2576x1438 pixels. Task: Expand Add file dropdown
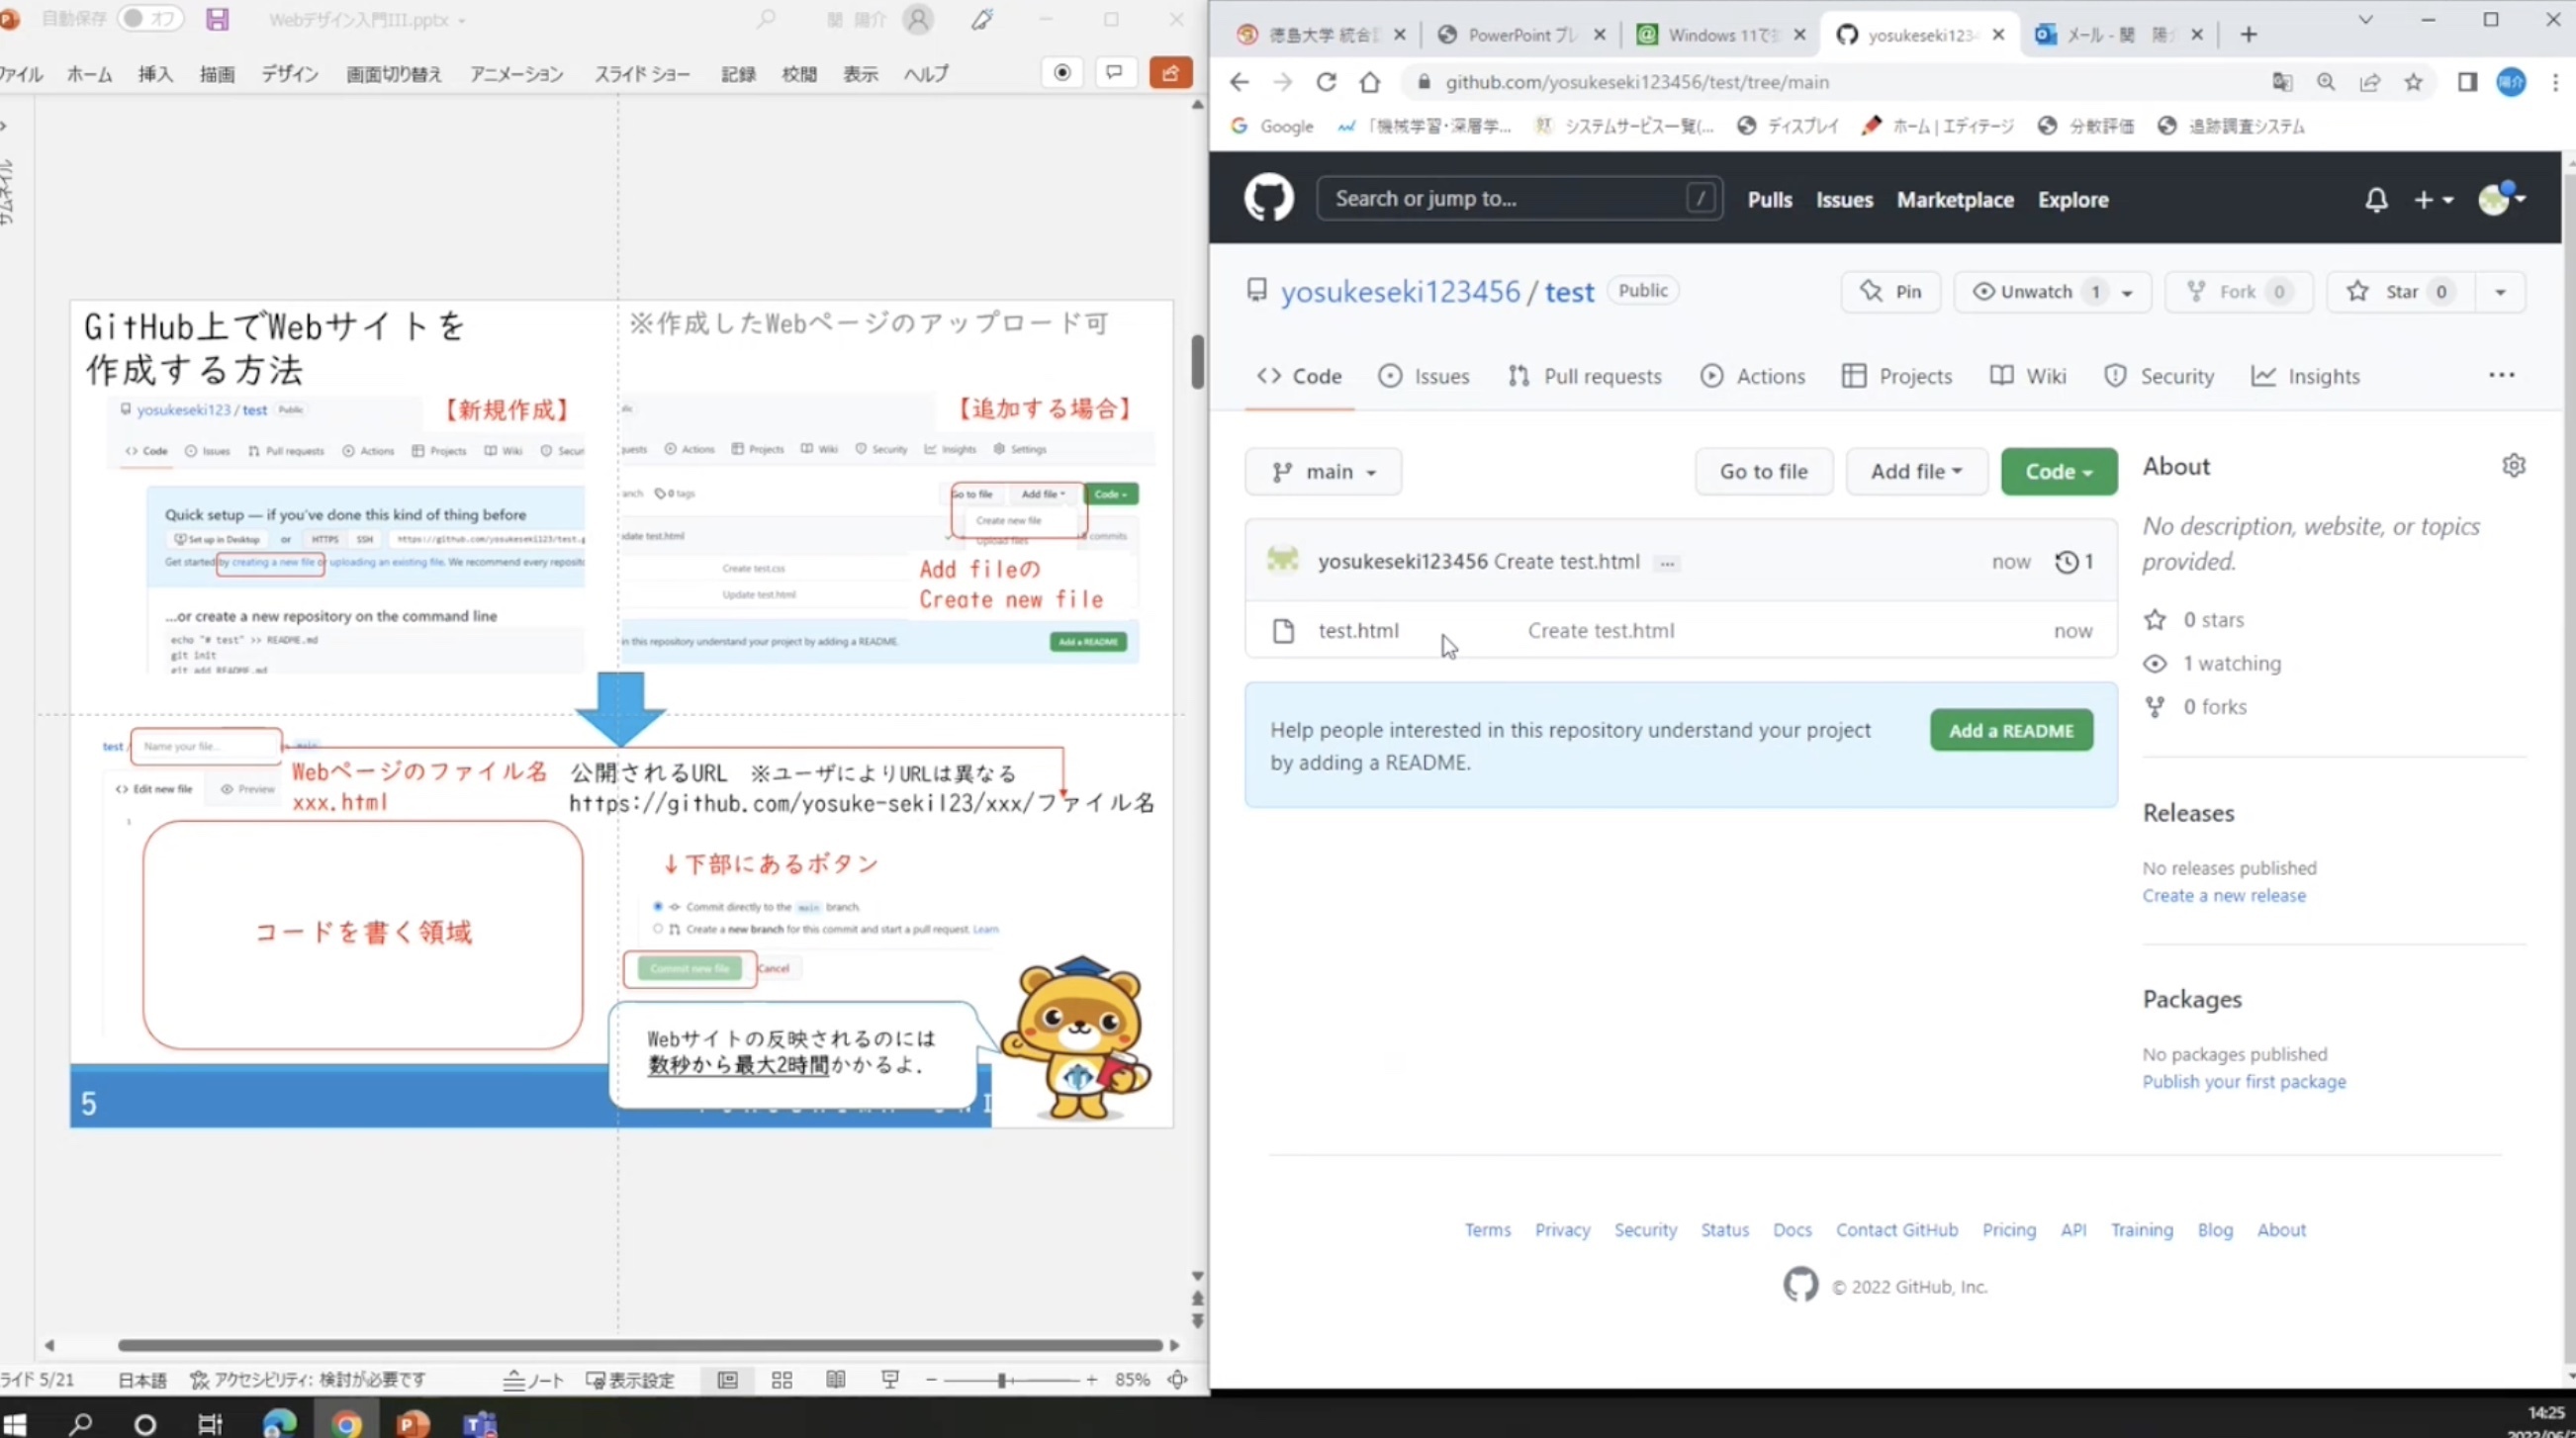[x=1916, y=471]
